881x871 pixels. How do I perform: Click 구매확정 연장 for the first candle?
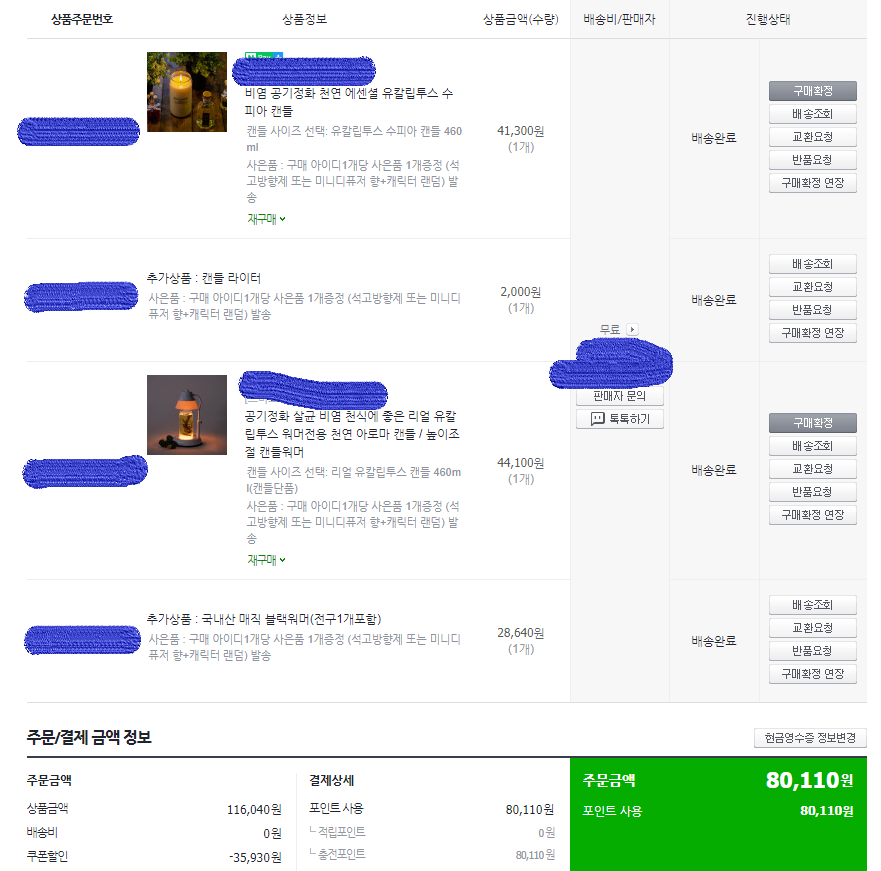pos(812,183)
